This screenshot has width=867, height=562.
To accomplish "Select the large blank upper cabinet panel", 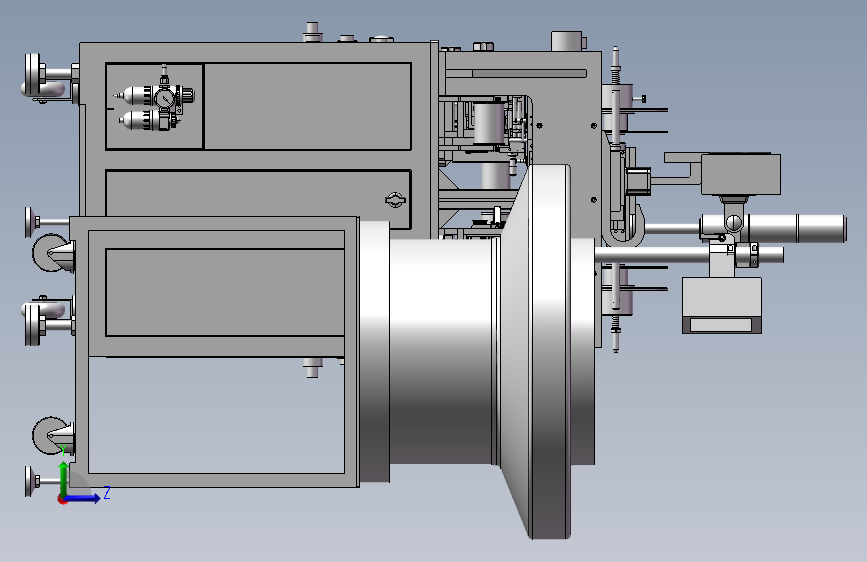I will pyautogui.click(x=308, y=106).
